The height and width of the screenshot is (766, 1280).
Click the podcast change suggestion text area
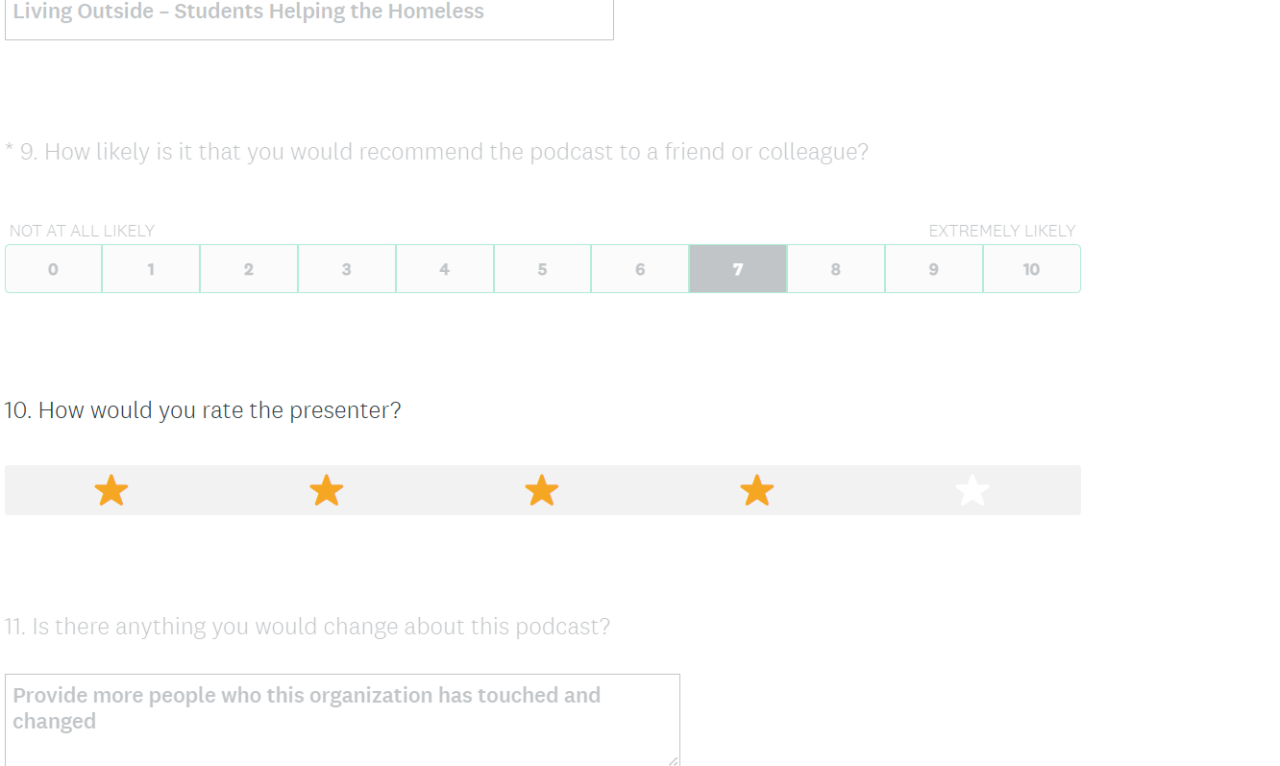click(x=342, y=720)
